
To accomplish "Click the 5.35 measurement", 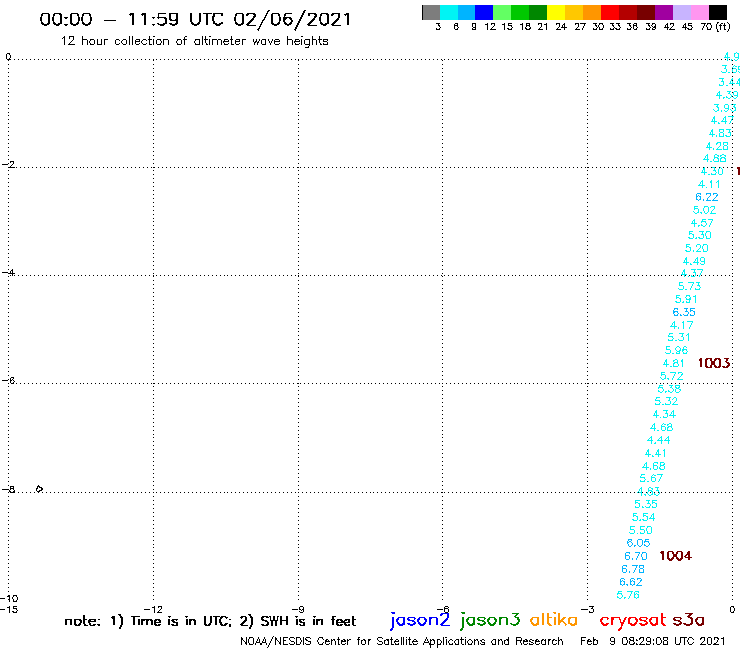I will [646, 505].
